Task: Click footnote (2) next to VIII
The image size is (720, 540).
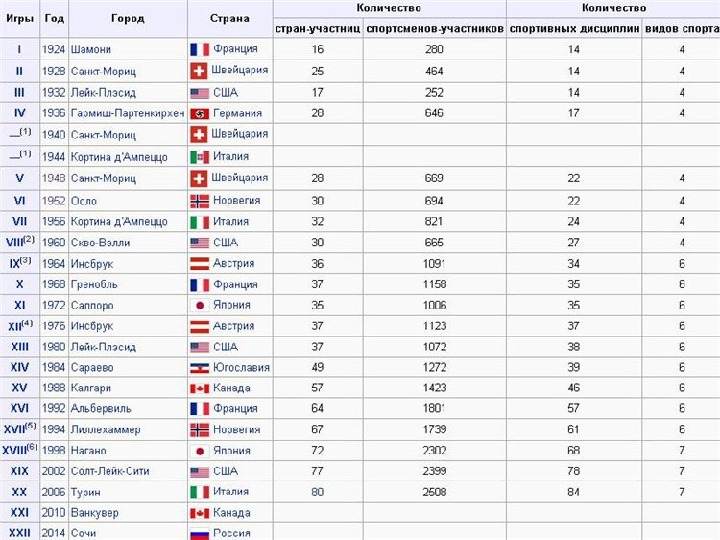Action: click(x=29, y=239)
